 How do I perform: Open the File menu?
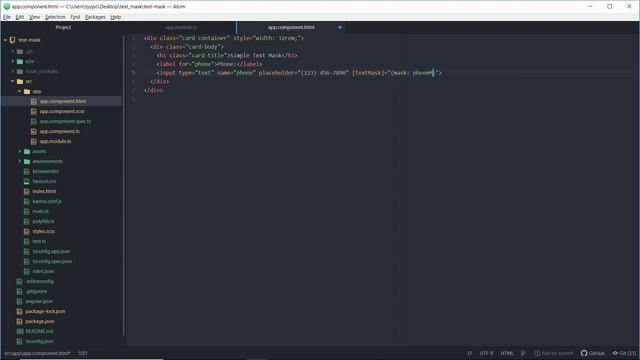(x=7, y=17)
